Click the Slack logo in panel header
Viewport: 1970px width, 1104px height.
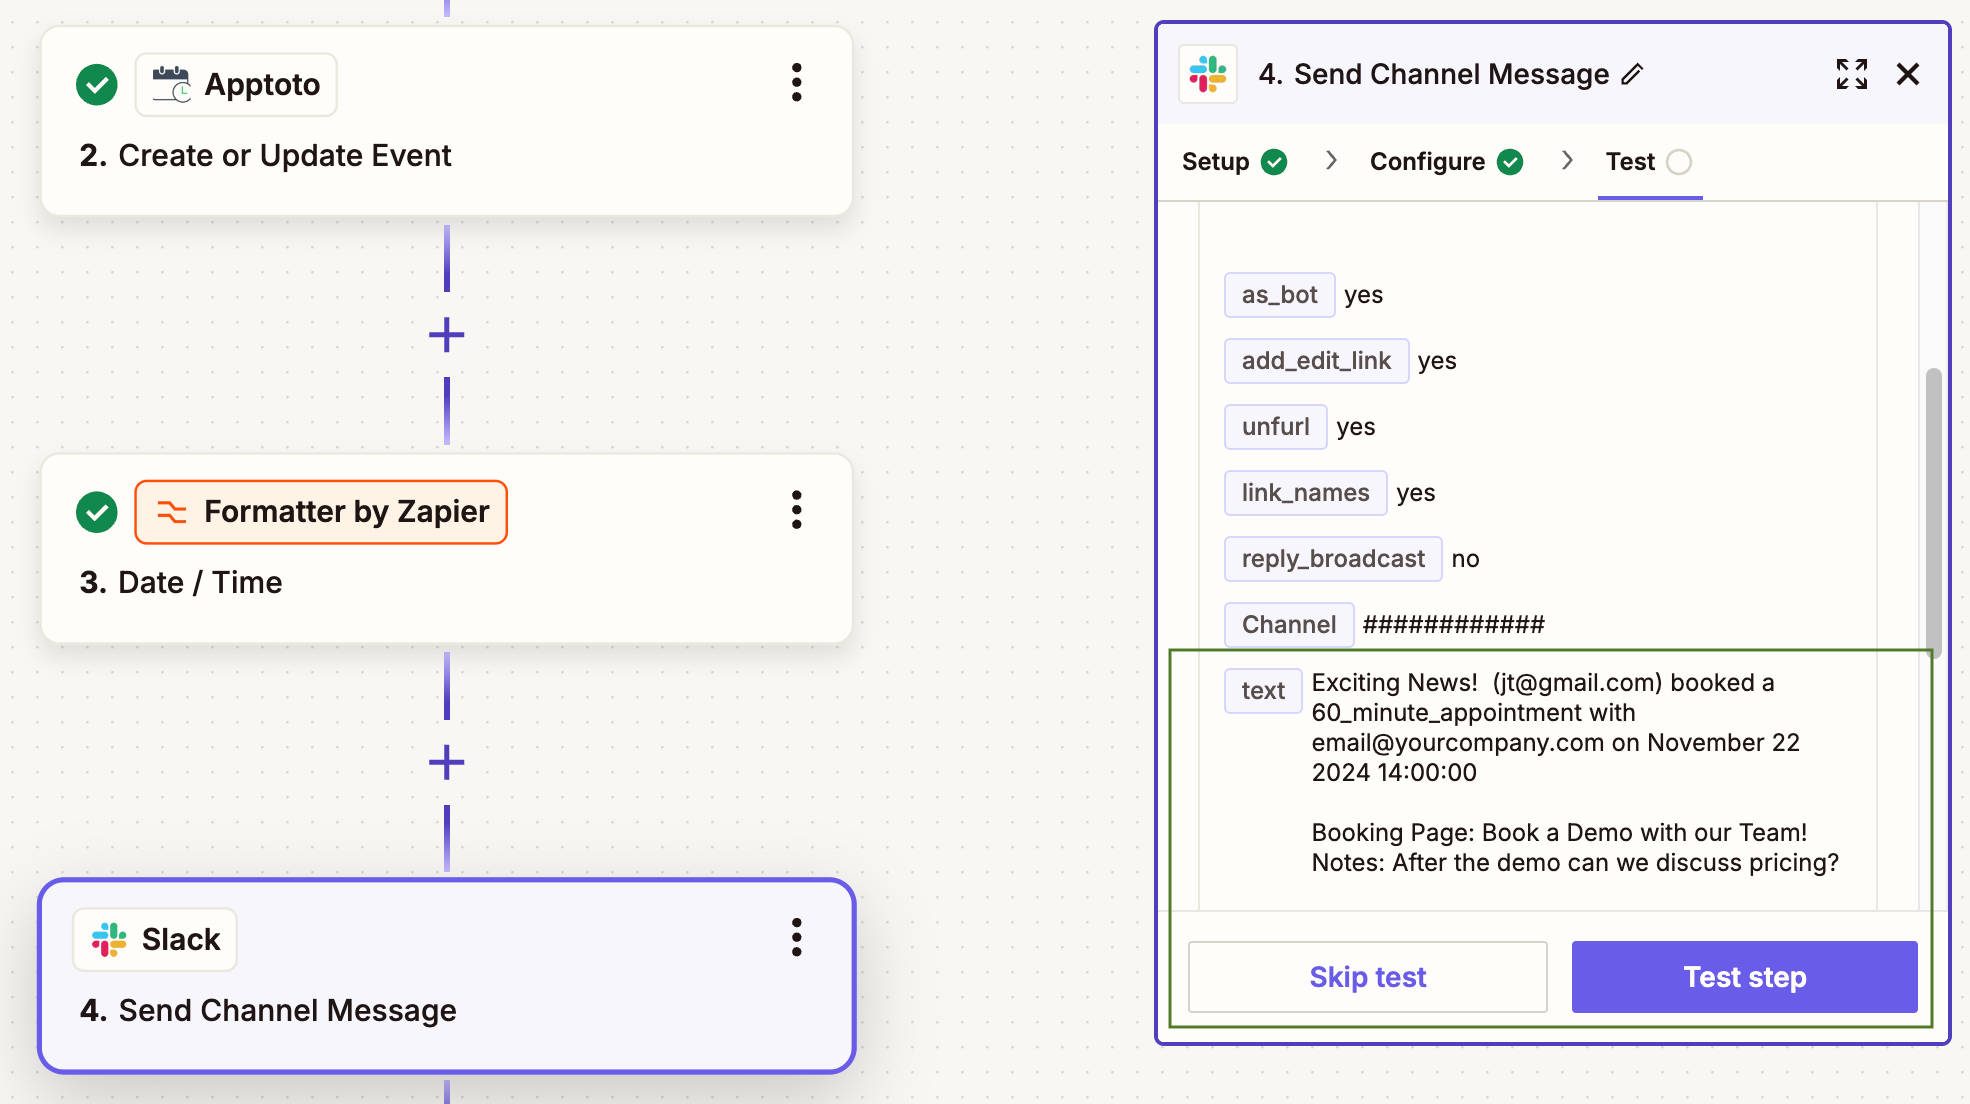coord(1208,75)
